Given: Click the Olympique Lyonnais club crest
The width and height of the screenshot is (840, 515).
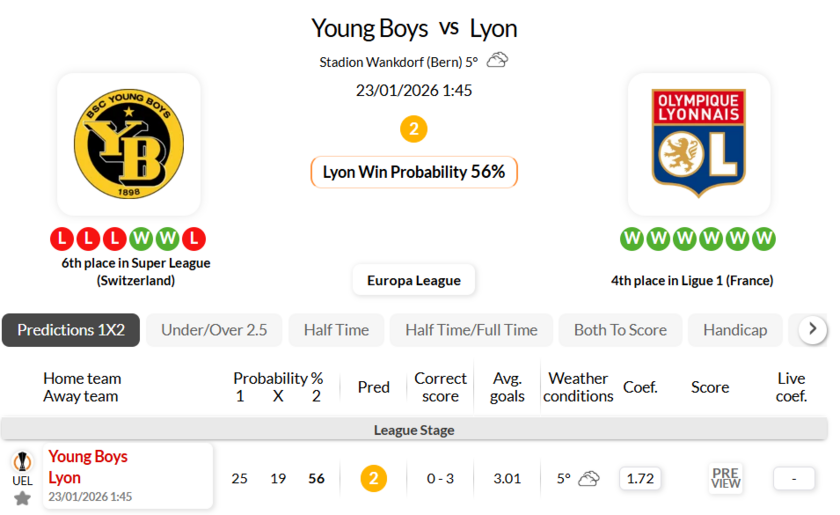Looking at the screenshot, I should click(698, 144).
